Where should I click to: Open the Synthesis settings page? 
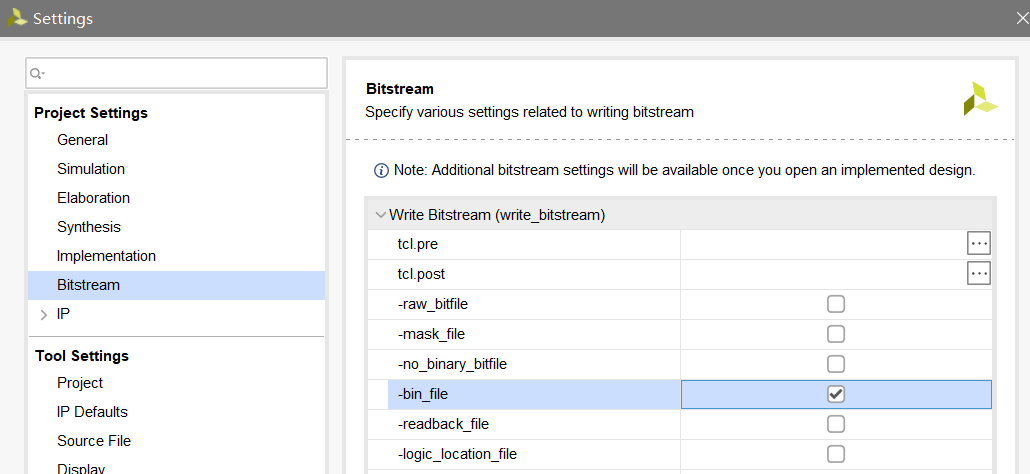[89, 227]
